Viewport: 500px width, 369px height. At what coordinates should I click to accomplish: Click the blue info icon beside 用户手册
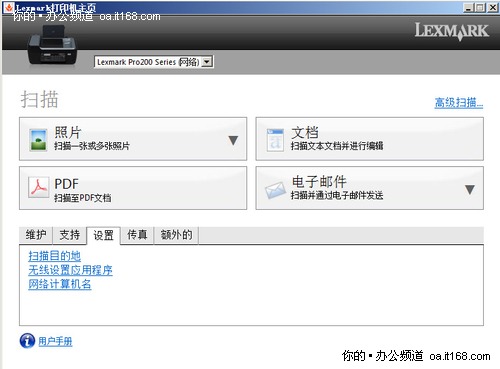(x=27, y=341)
